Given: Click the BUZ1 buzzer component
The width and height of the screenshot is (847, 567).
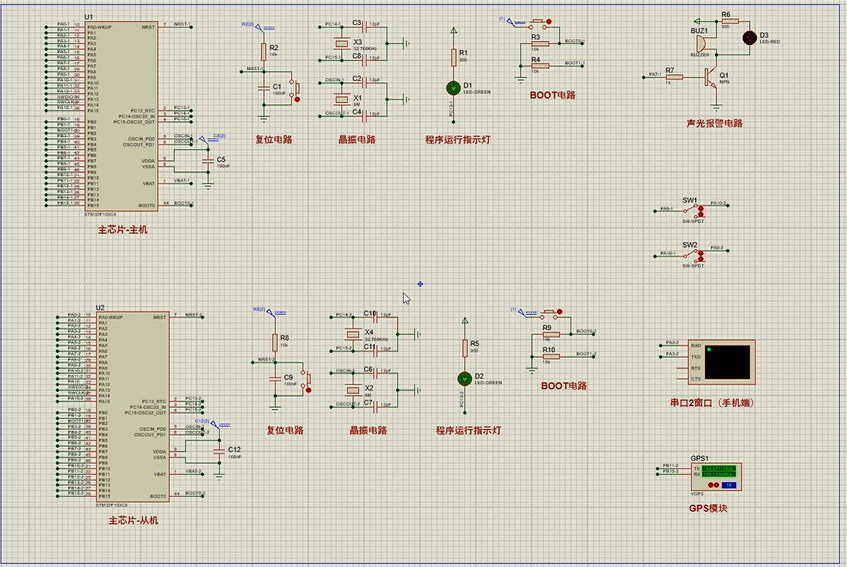Looking at the screenshot, I should coord(700,45).
